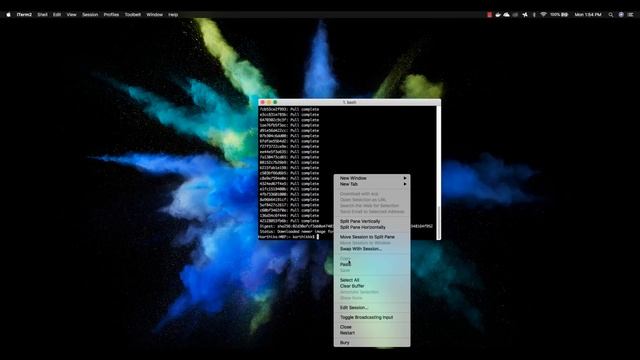Click the battery 100% indicator
This screenshot has height=360, width=640.
point(559,14)
